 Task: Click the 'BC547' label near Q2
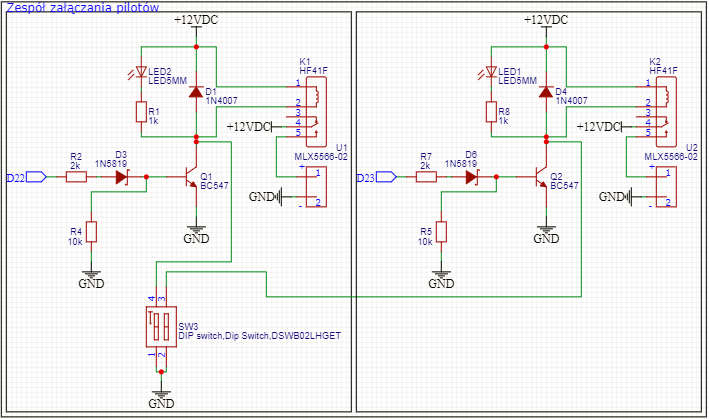coord(564,186)
